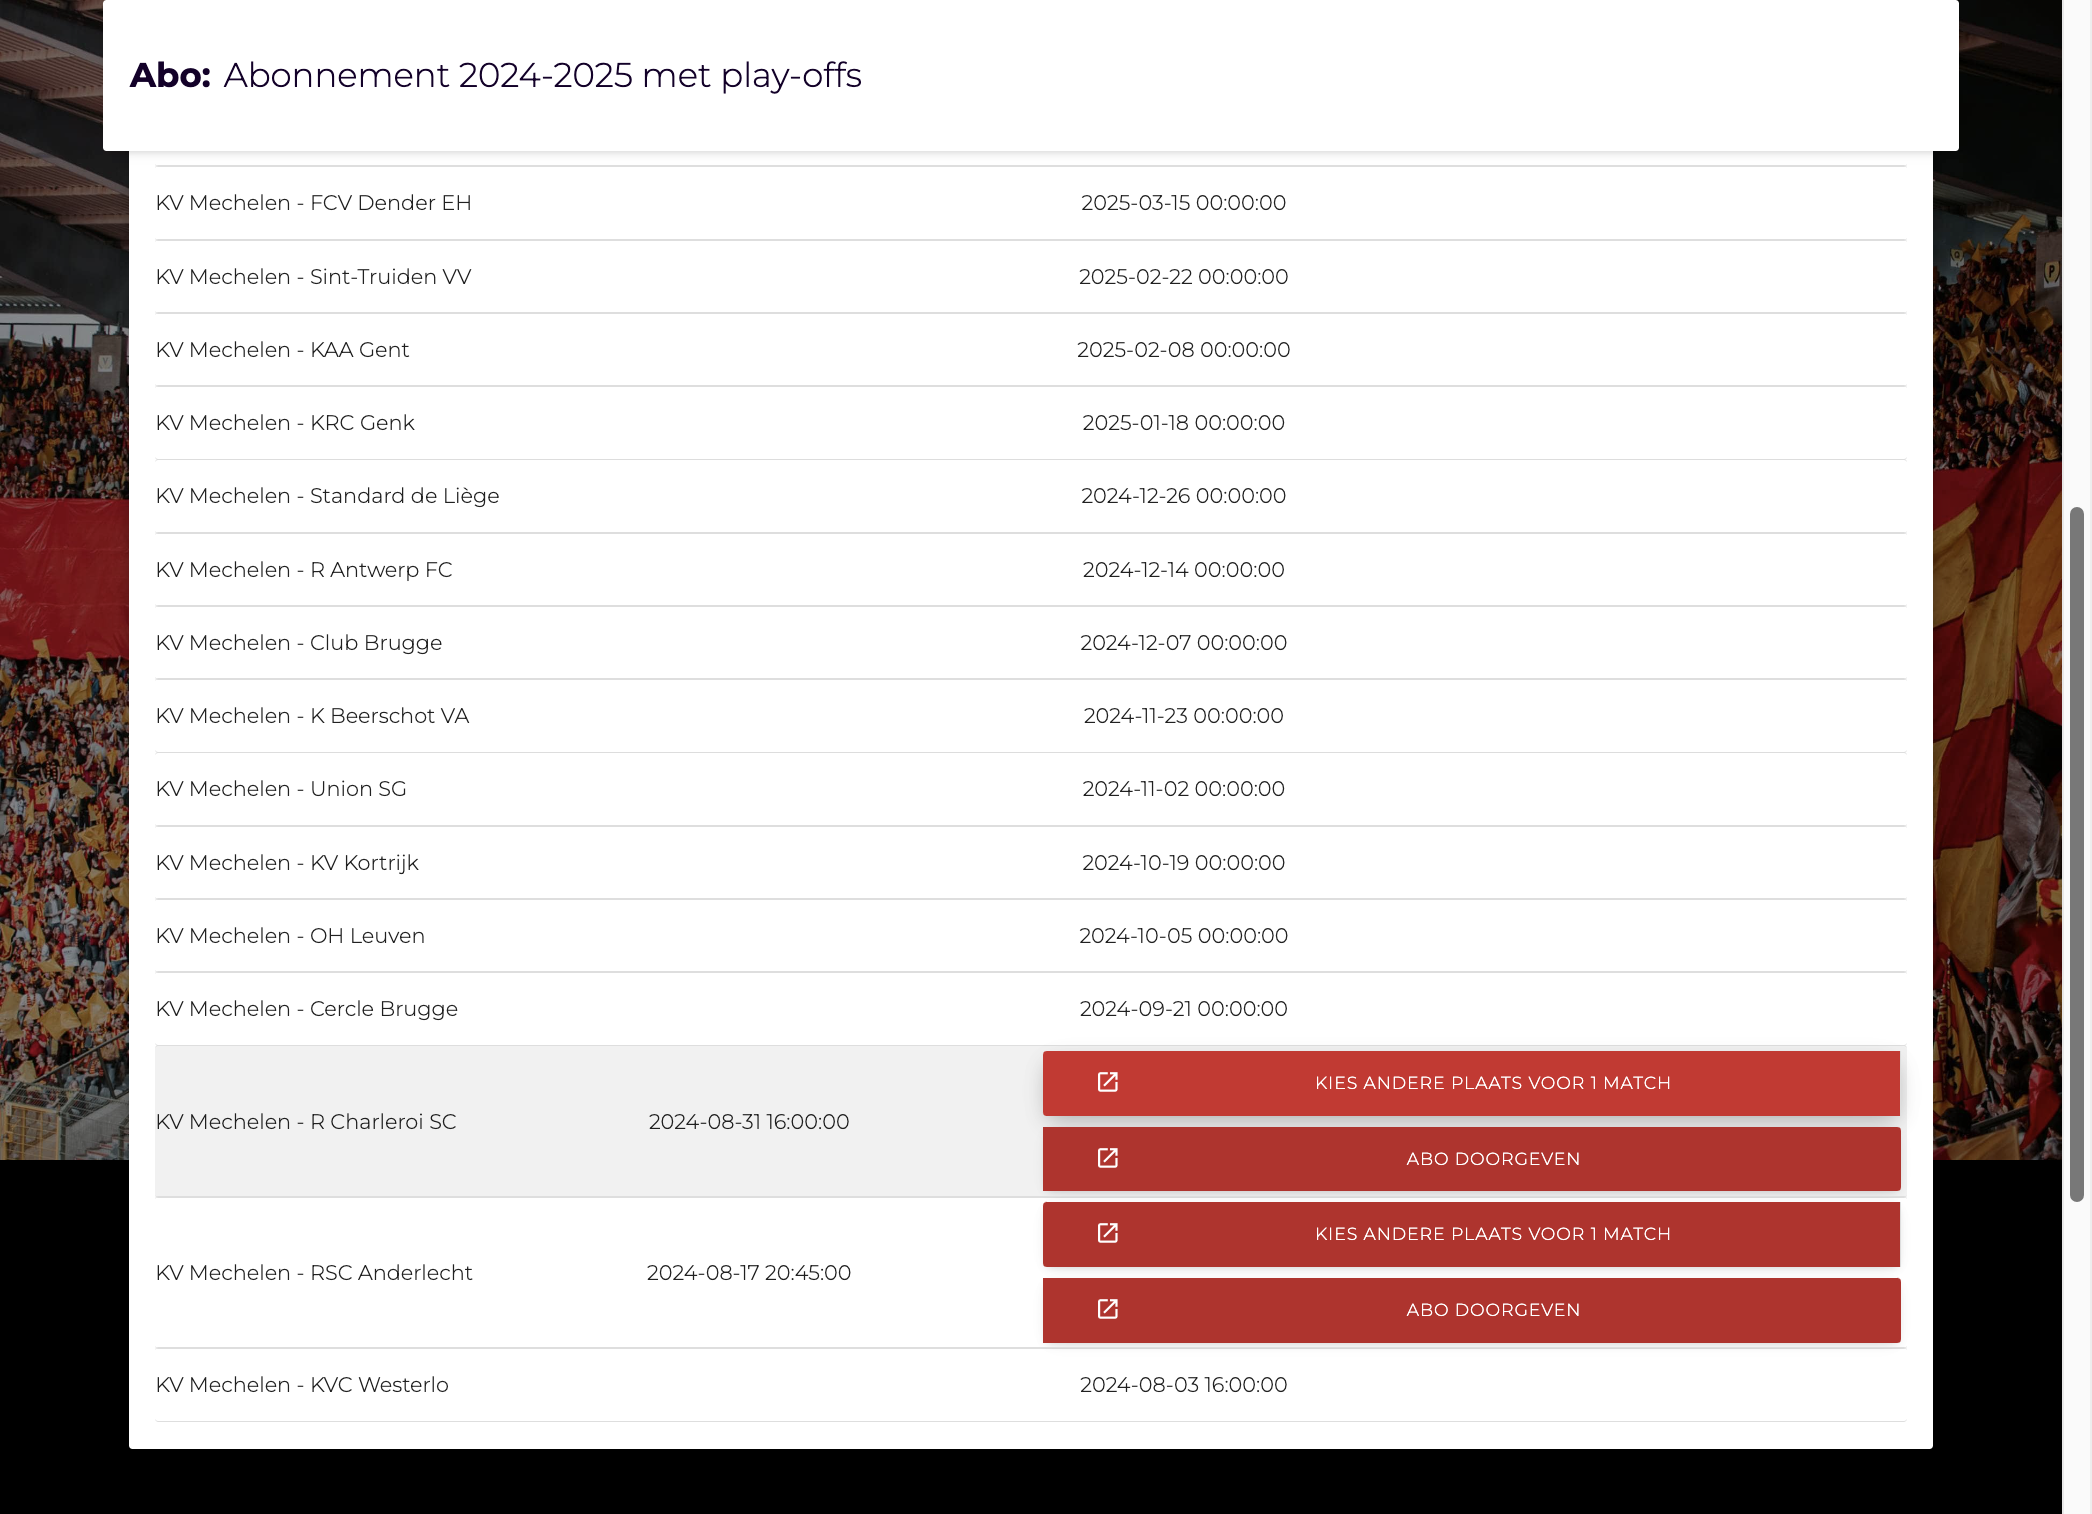Click the external-link icon in the Charleroi 'Abo doorgeven' button
Screen dimensions: 2092x1514
point(1107,1158)
